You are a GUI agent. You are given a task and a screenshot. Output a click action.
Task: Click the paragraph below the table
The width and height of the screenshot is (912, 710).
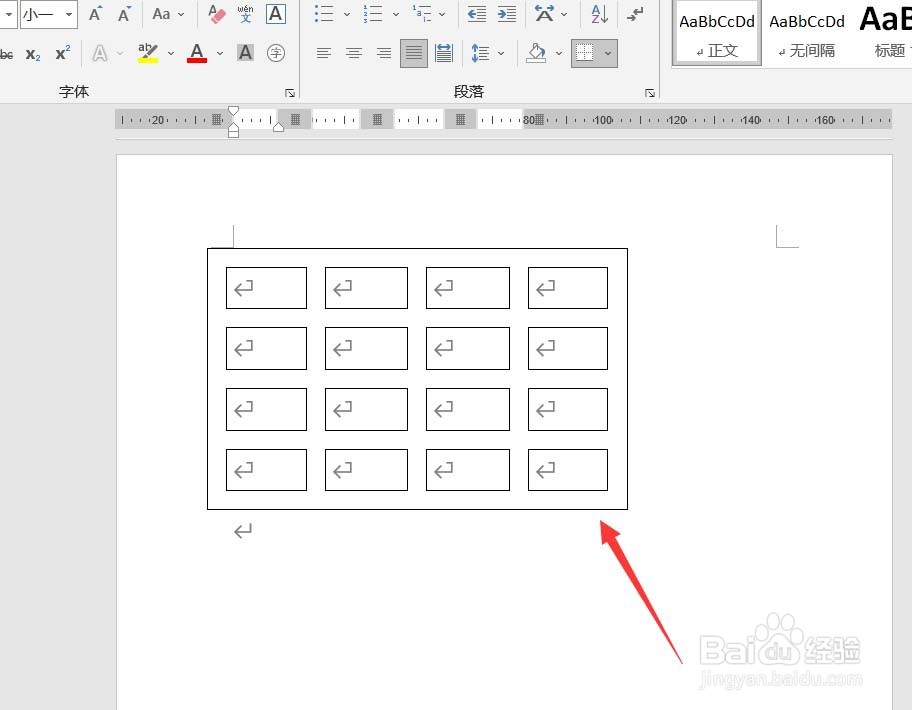[243, 530]
